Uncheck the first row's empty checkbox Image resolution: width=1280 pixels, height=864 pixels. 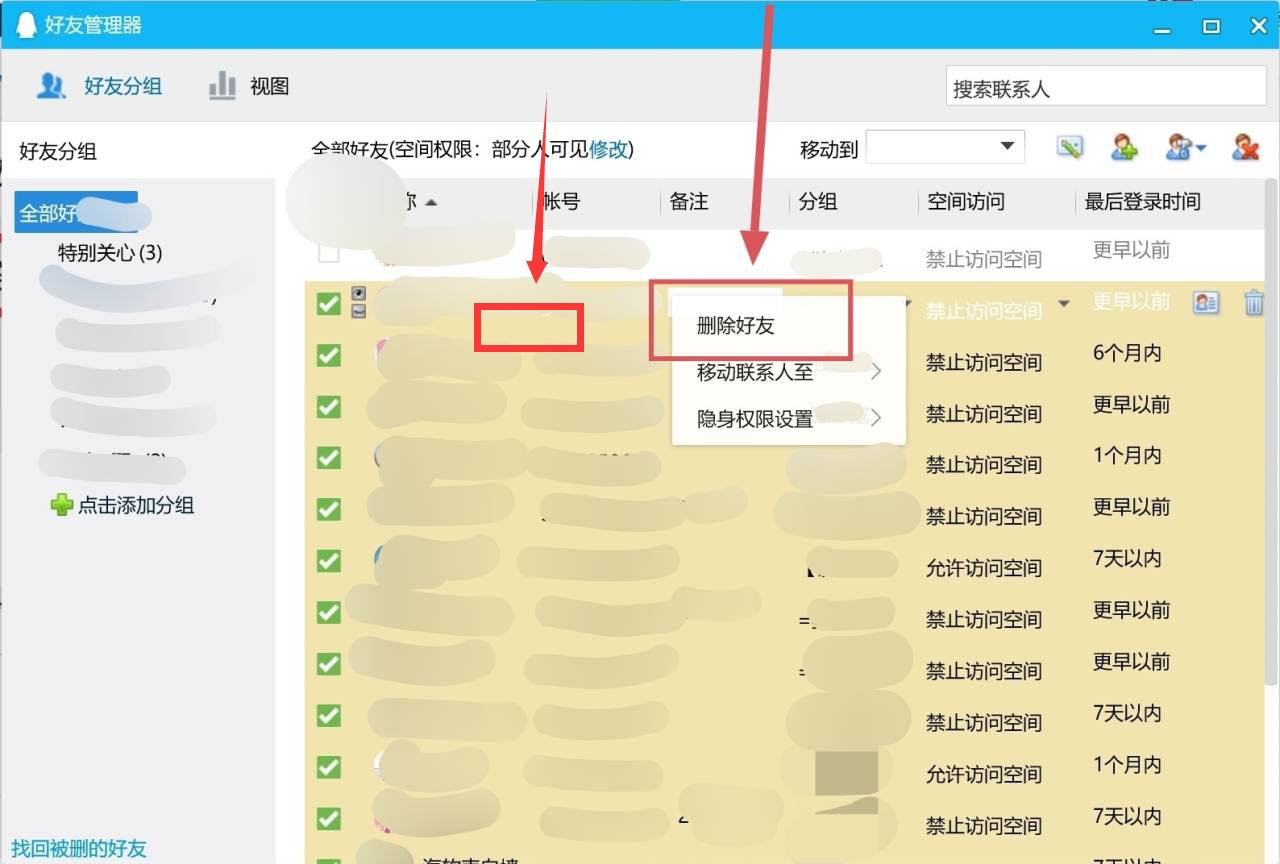(328, 253)
